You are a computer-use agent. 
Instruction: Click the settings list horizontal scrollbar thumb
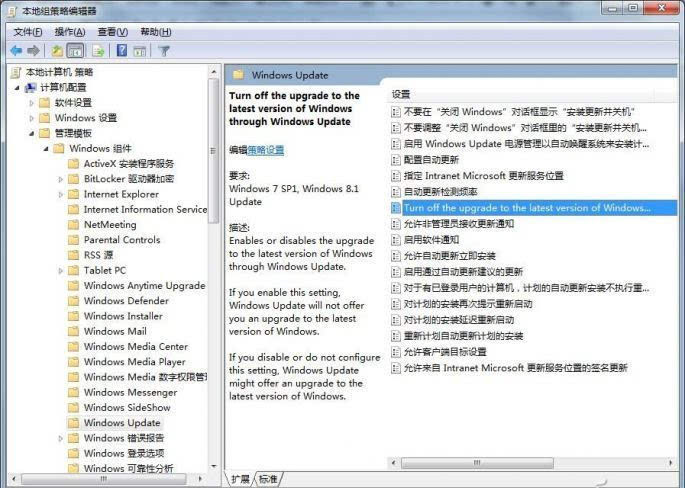477,463
